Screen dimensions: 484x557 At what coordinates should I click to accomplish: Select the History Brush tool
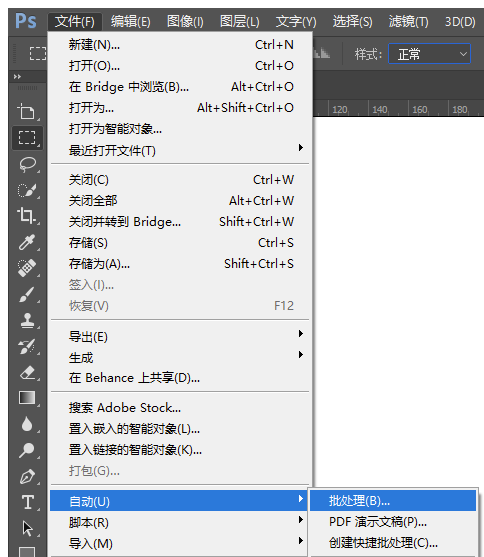tap(27, 346)
